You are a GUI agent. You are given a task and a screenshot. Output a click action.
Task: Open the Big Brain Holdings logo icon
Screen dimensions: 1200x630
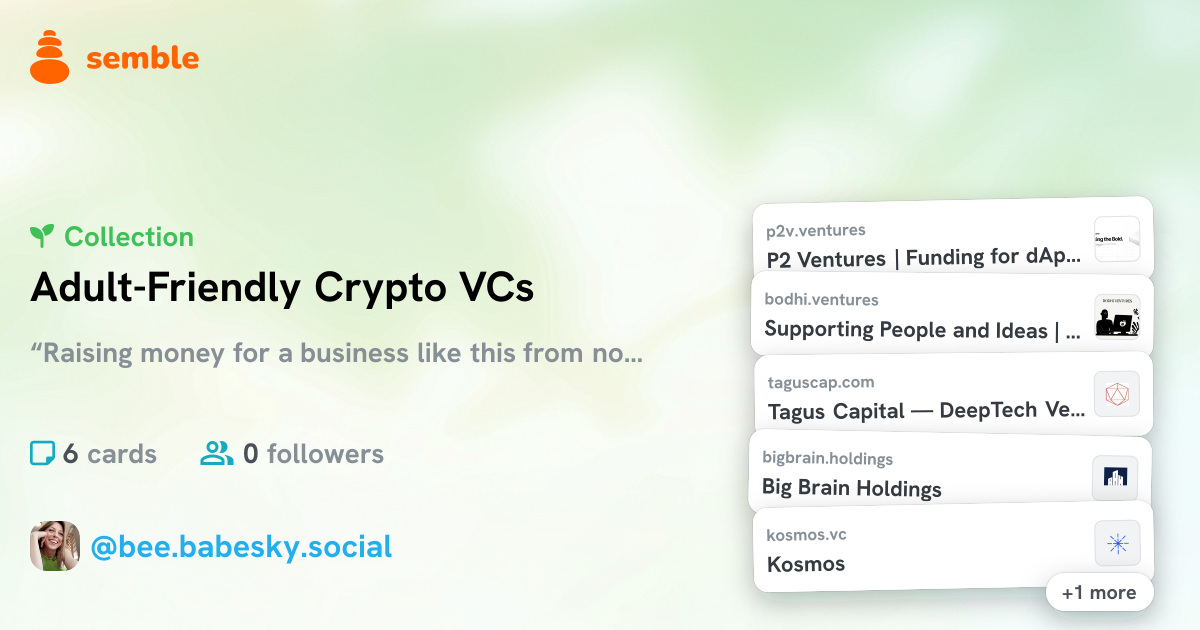(x=1115, y=478)
